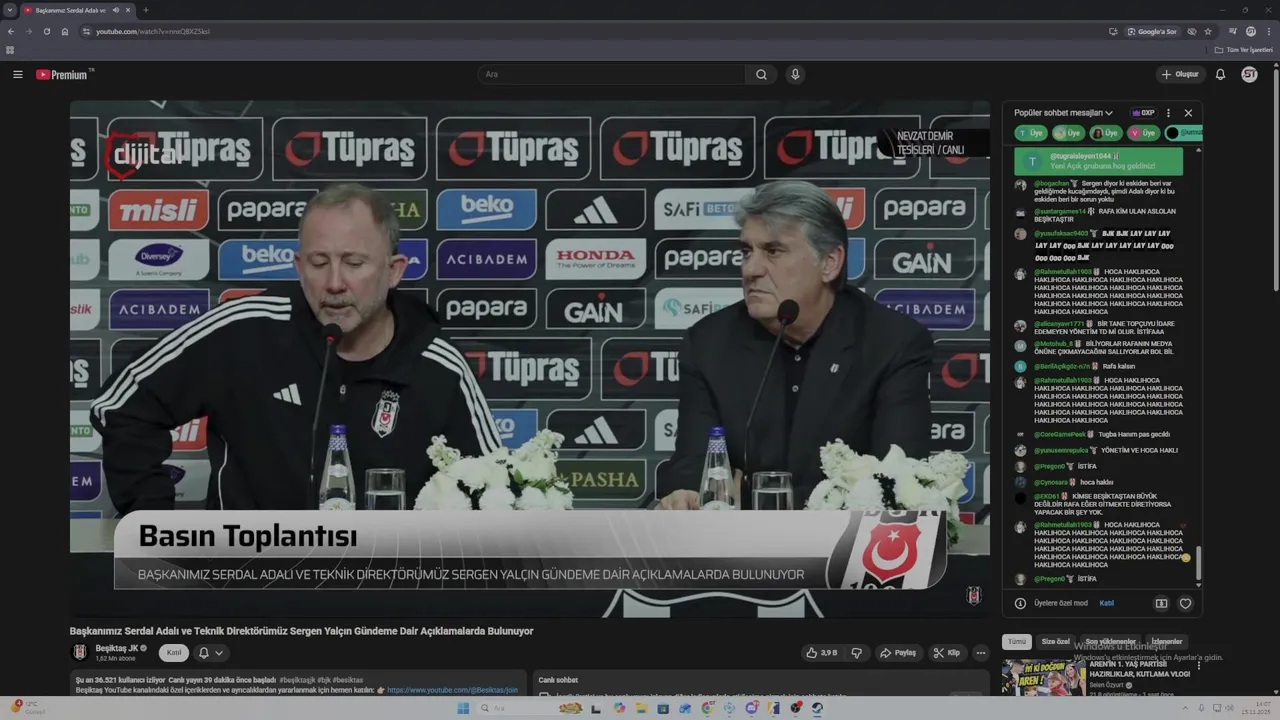Screen dimensions: 1280x720
Task: Select the Tümü filter chip
Action: pyautogui.click(x=1016, y=641)
